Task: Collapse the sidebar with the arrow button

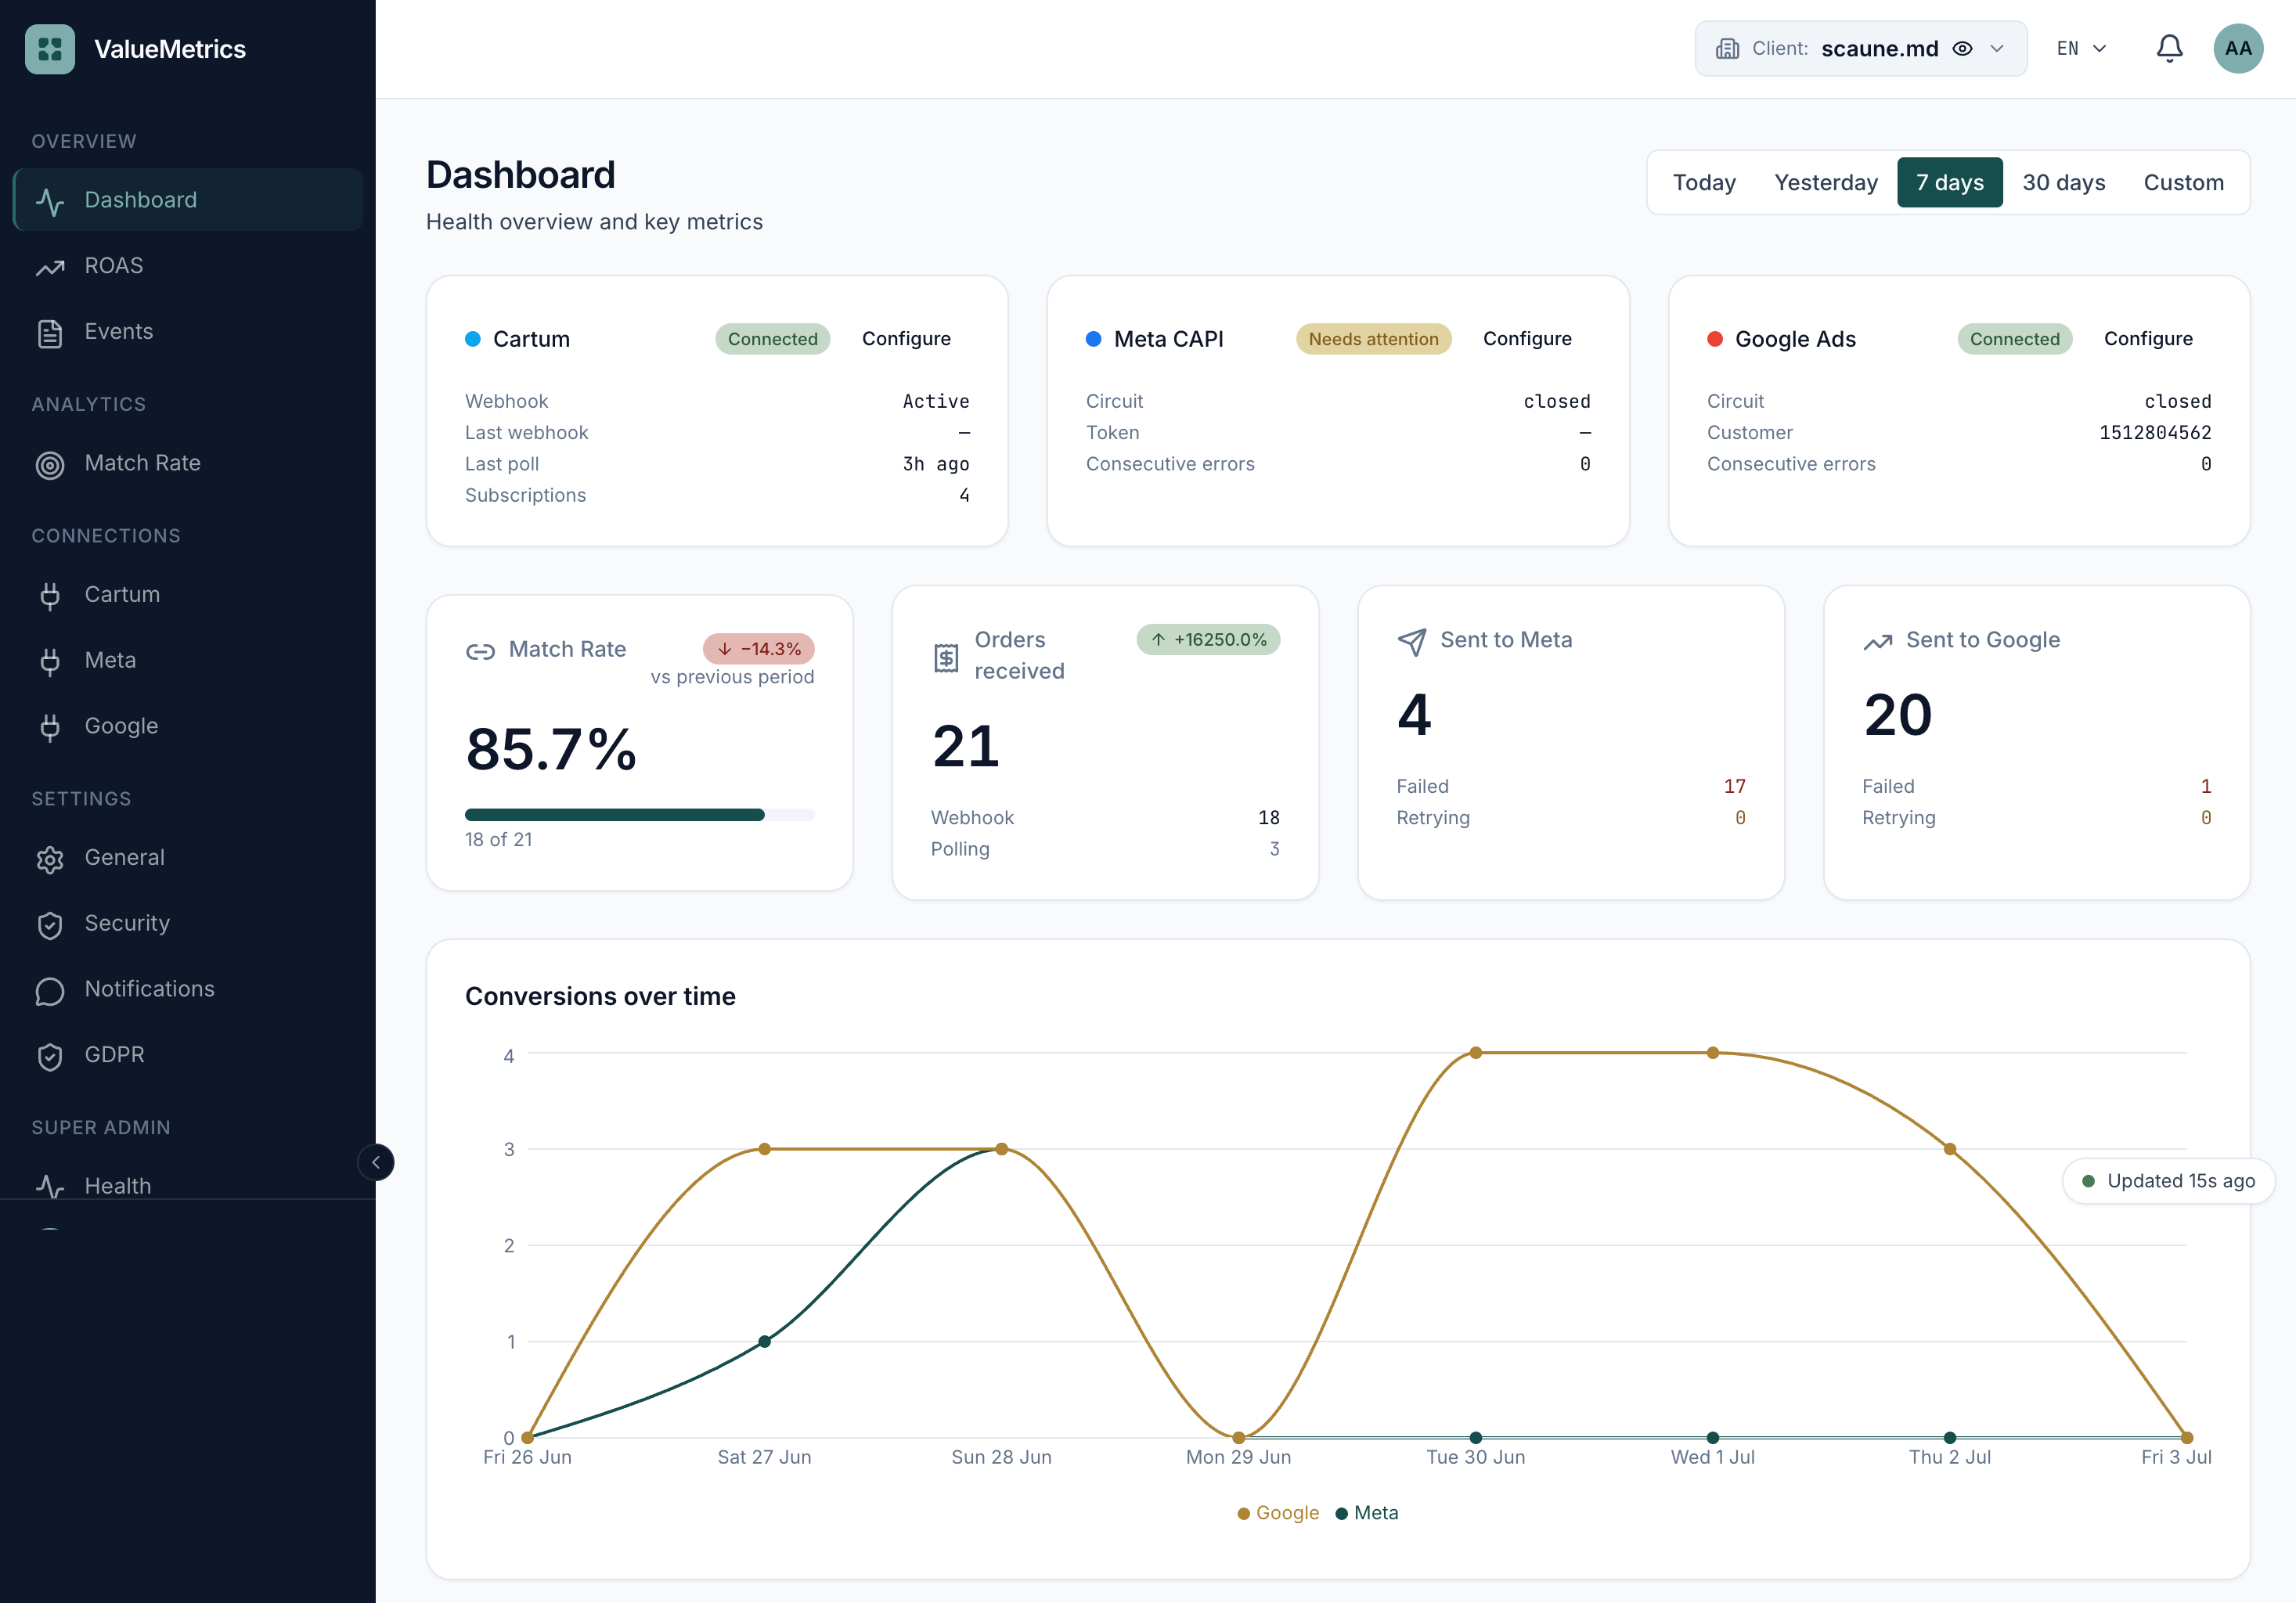Action: 376,1162
